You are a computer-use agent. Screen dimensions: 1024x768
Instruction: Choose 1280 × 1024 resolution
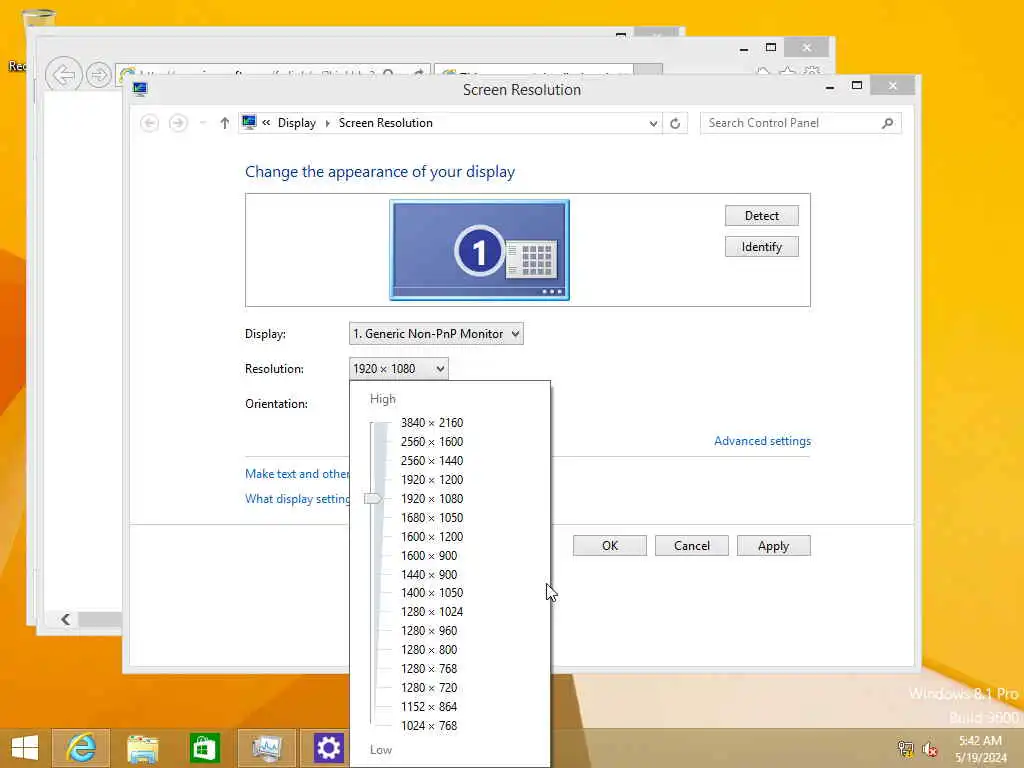point(432,611)
